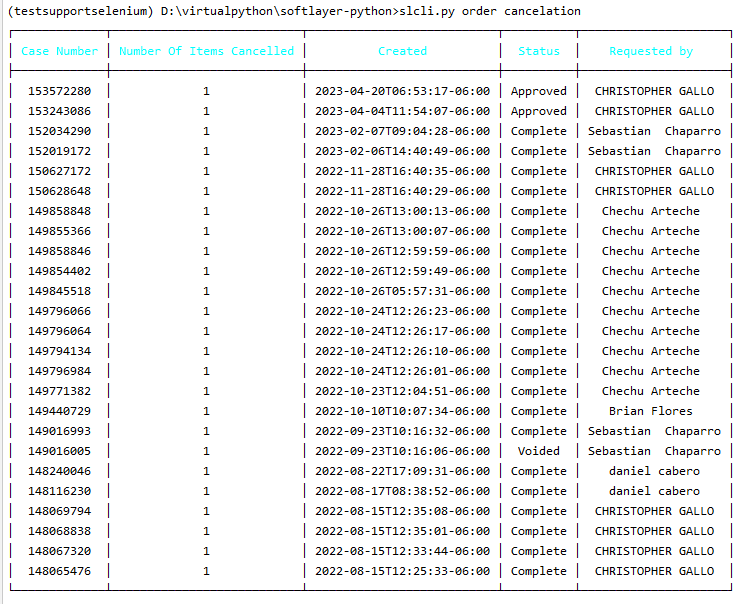This screenshot has width=746, height=604.
Task: Select case number 150627172
Action: coord(59,171)
